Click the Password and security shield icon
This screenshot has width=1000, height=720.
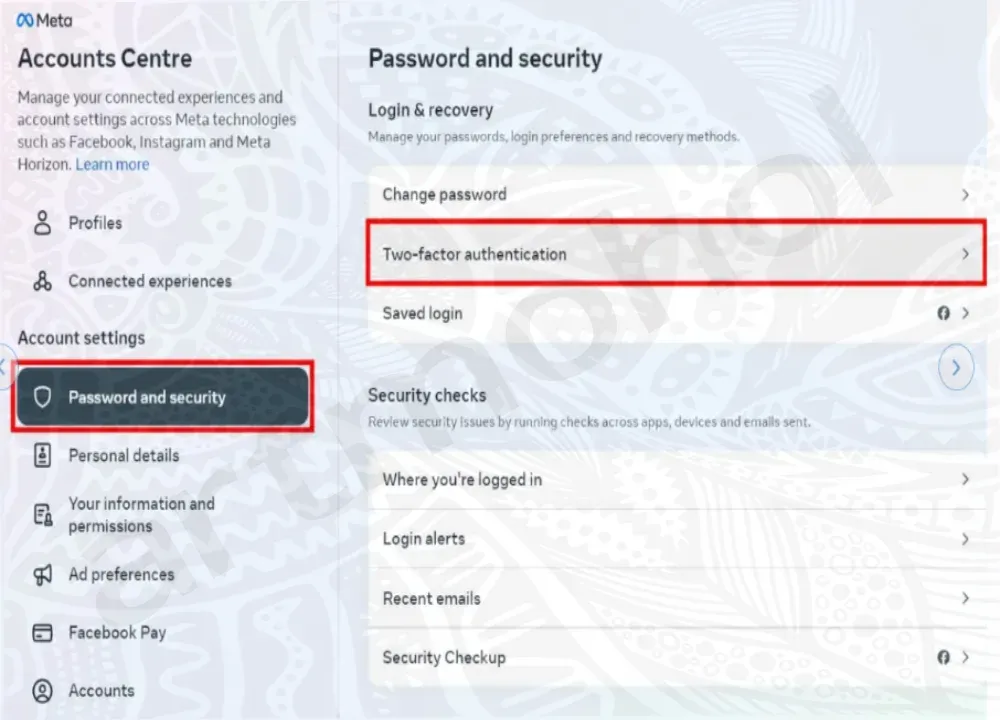[x=42, y=397]
